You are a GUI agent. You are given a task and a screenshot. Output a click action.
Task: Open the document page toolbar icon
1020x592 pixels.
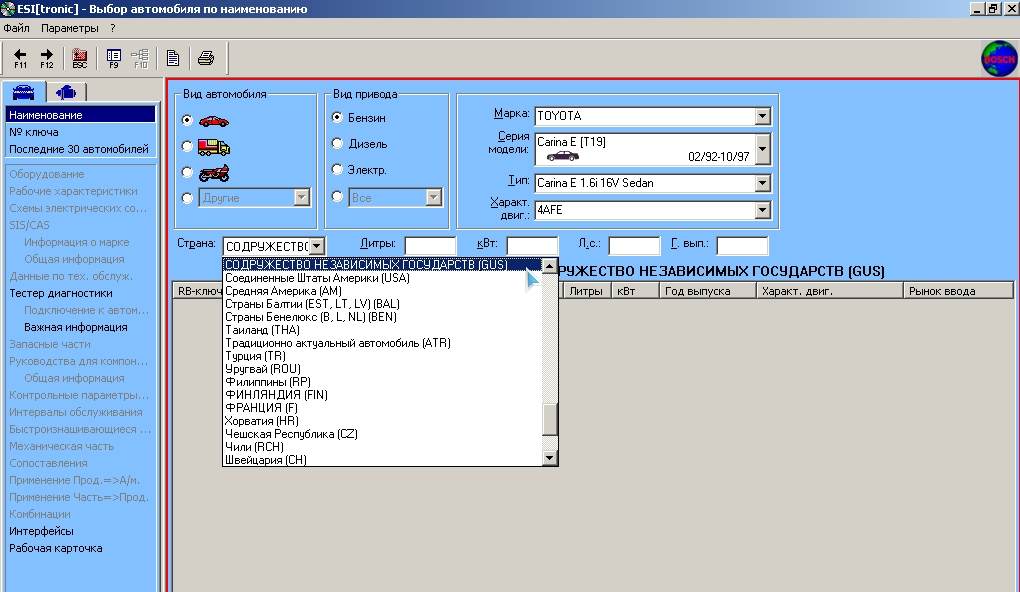173,58
